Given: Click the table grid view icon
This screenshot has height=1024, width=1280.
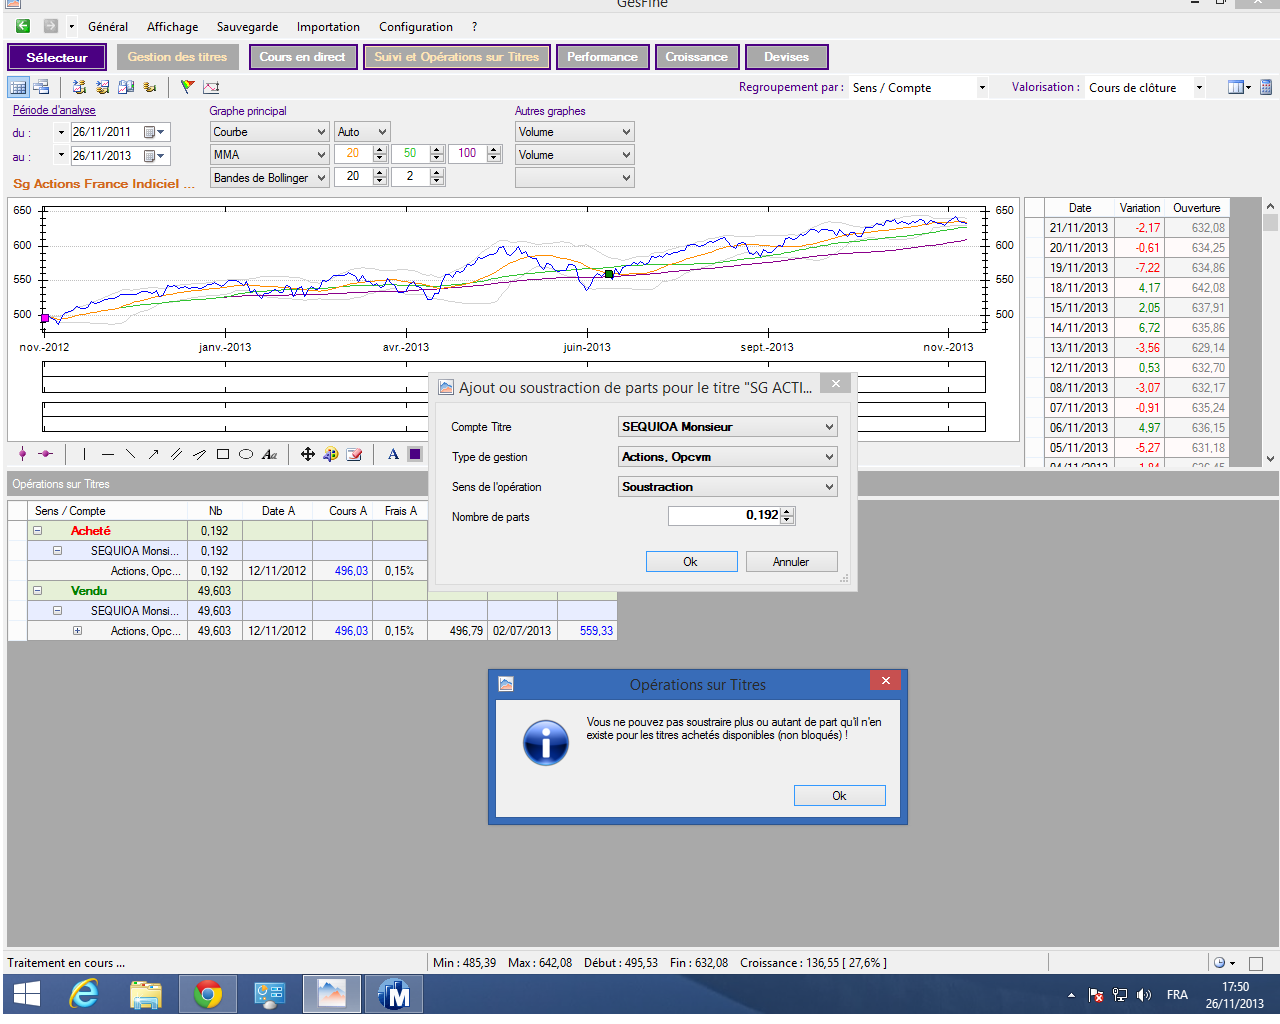Looking at the screenshot, I should 18,87.
